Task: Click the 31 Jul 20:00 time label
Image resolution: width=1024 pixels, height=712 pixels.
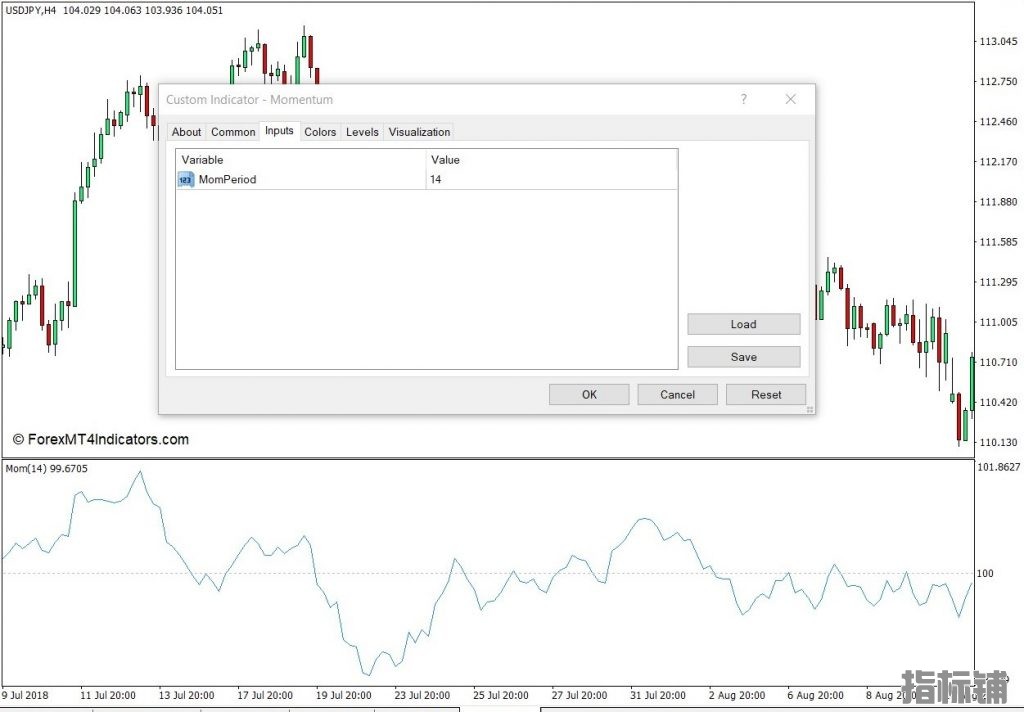Action: [x=658, y=695]
